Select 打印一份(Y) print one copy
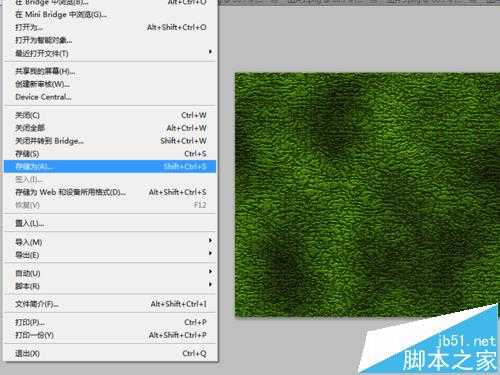Screen dimensions: 500x375 click(x=110, y=335)
